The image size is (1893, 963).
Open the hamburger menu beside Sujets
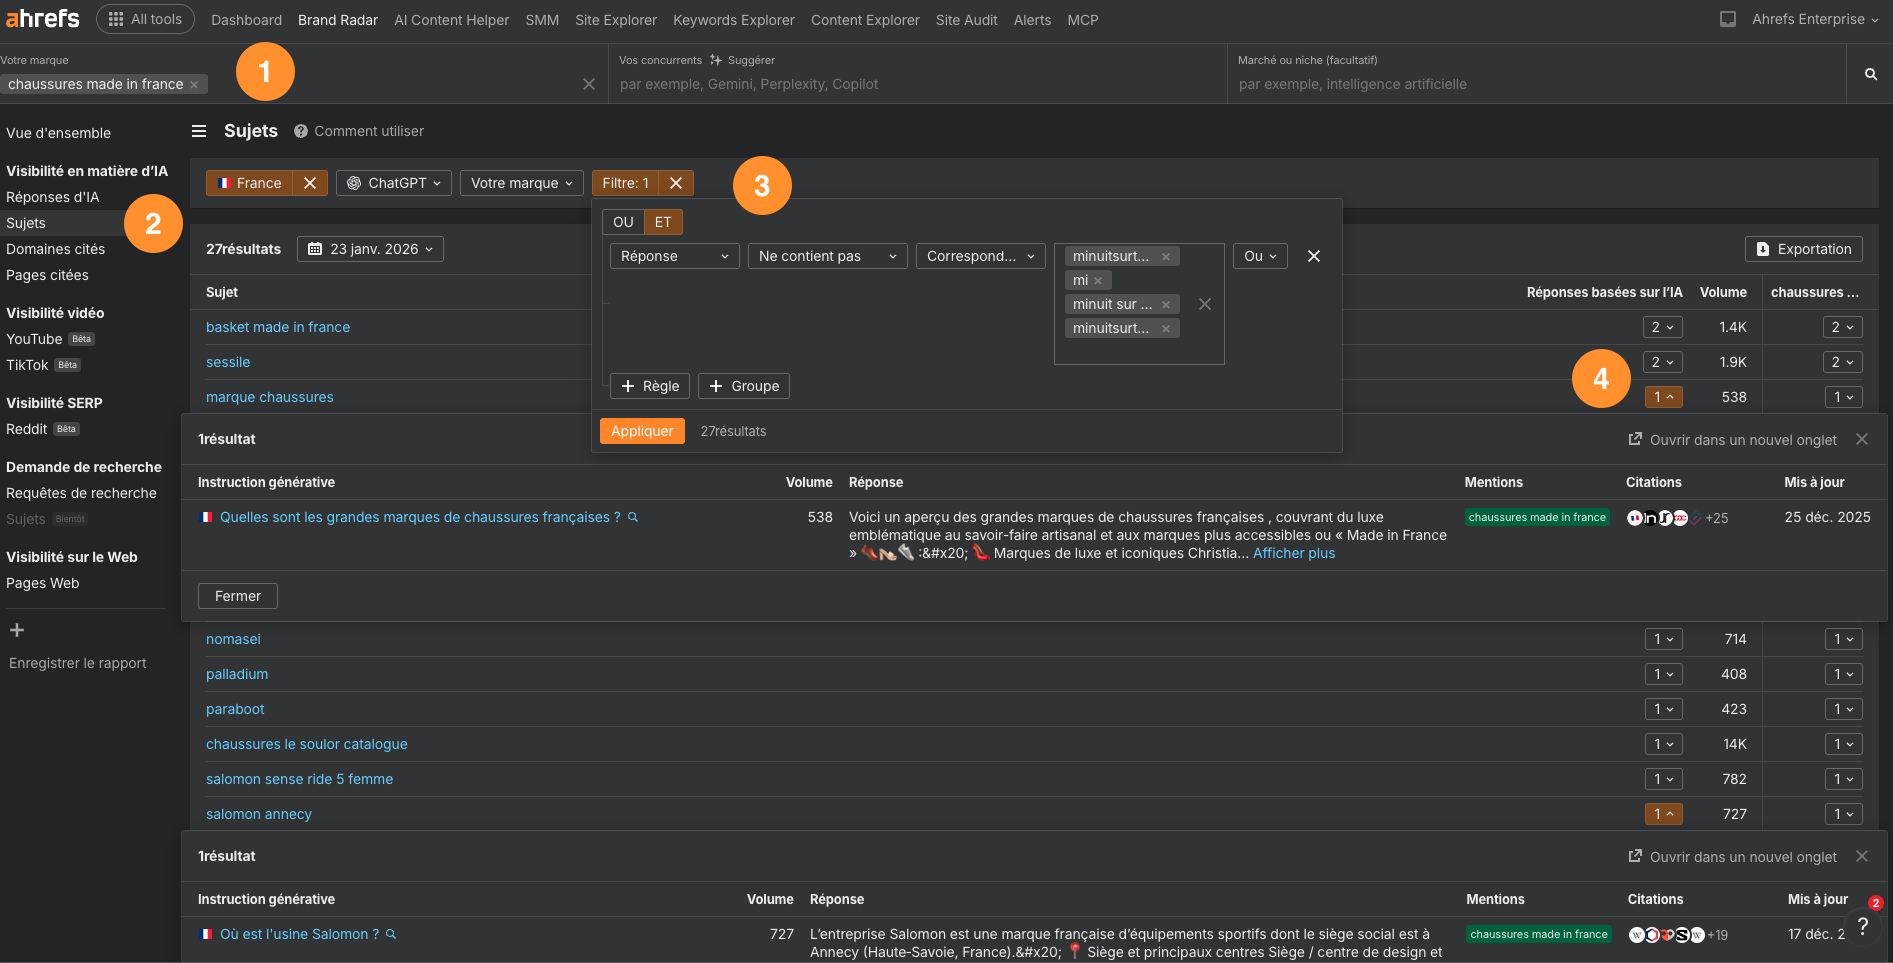tap(199, 131)
